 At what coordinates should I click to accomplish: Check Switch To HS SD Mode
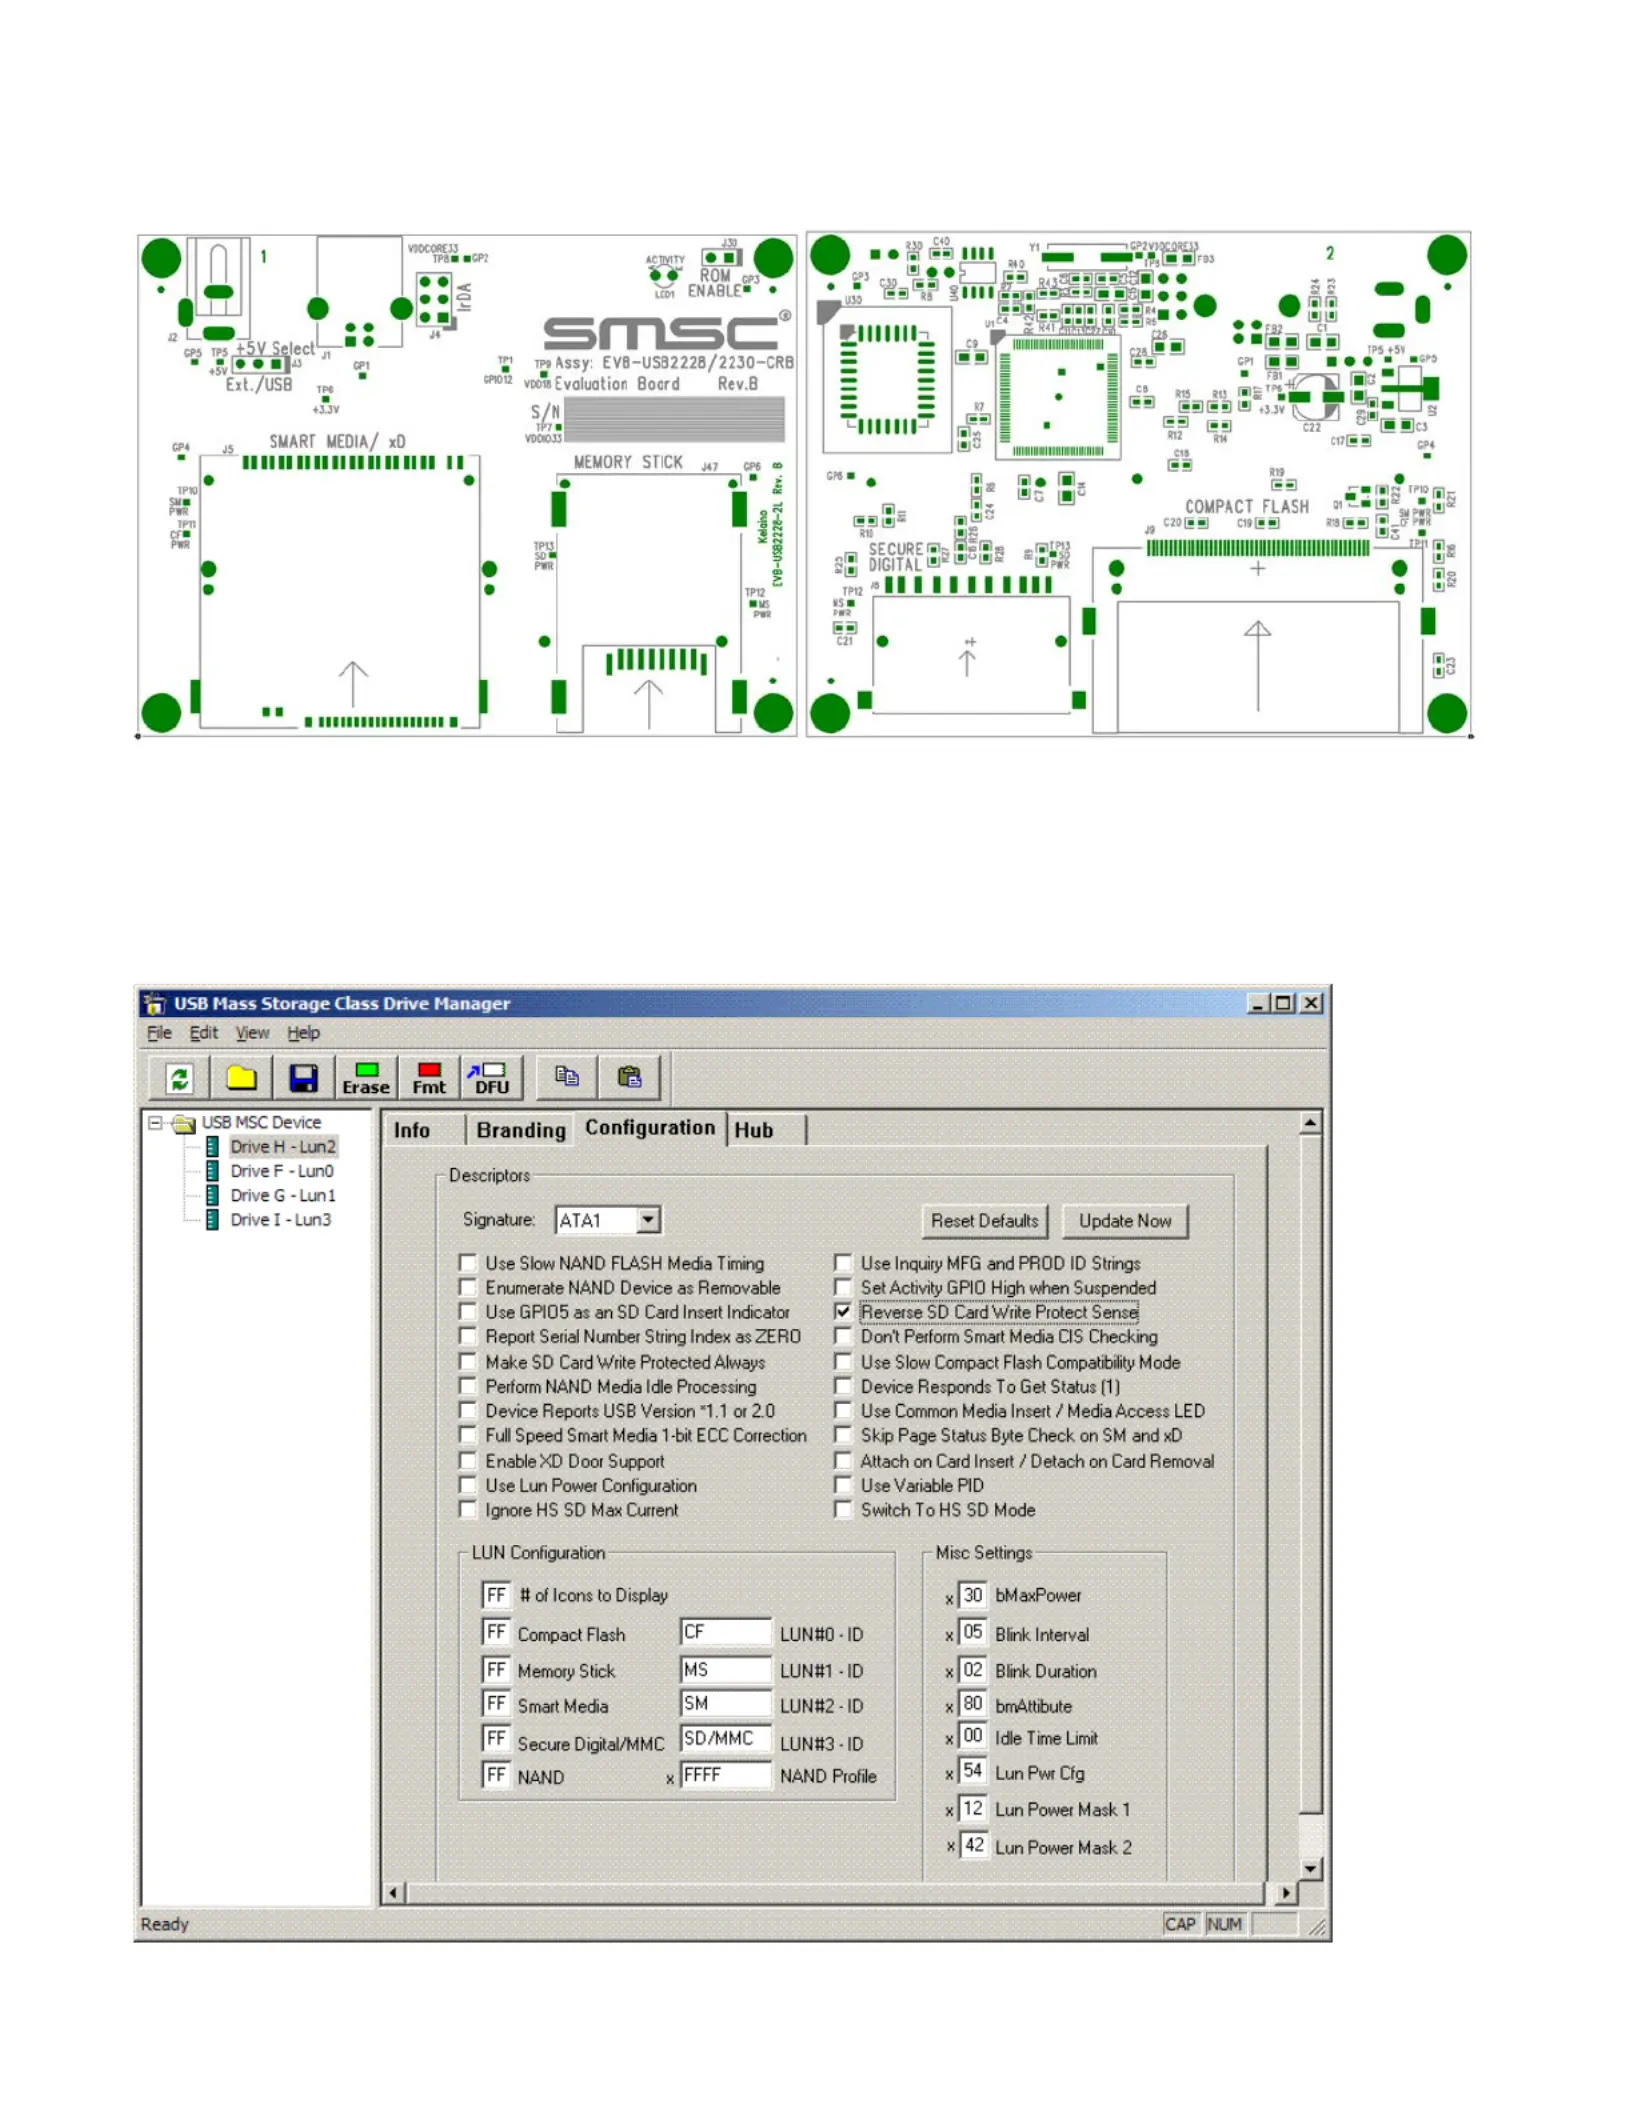point(843,1509)
